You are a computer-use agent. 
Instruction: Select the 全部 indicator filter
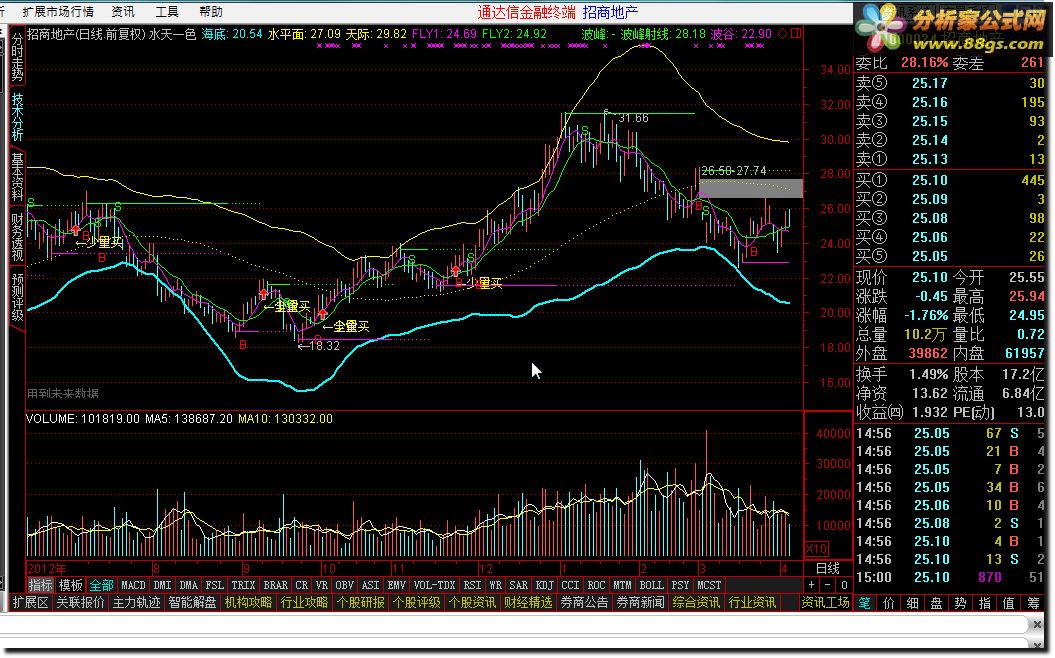[102, 585]
